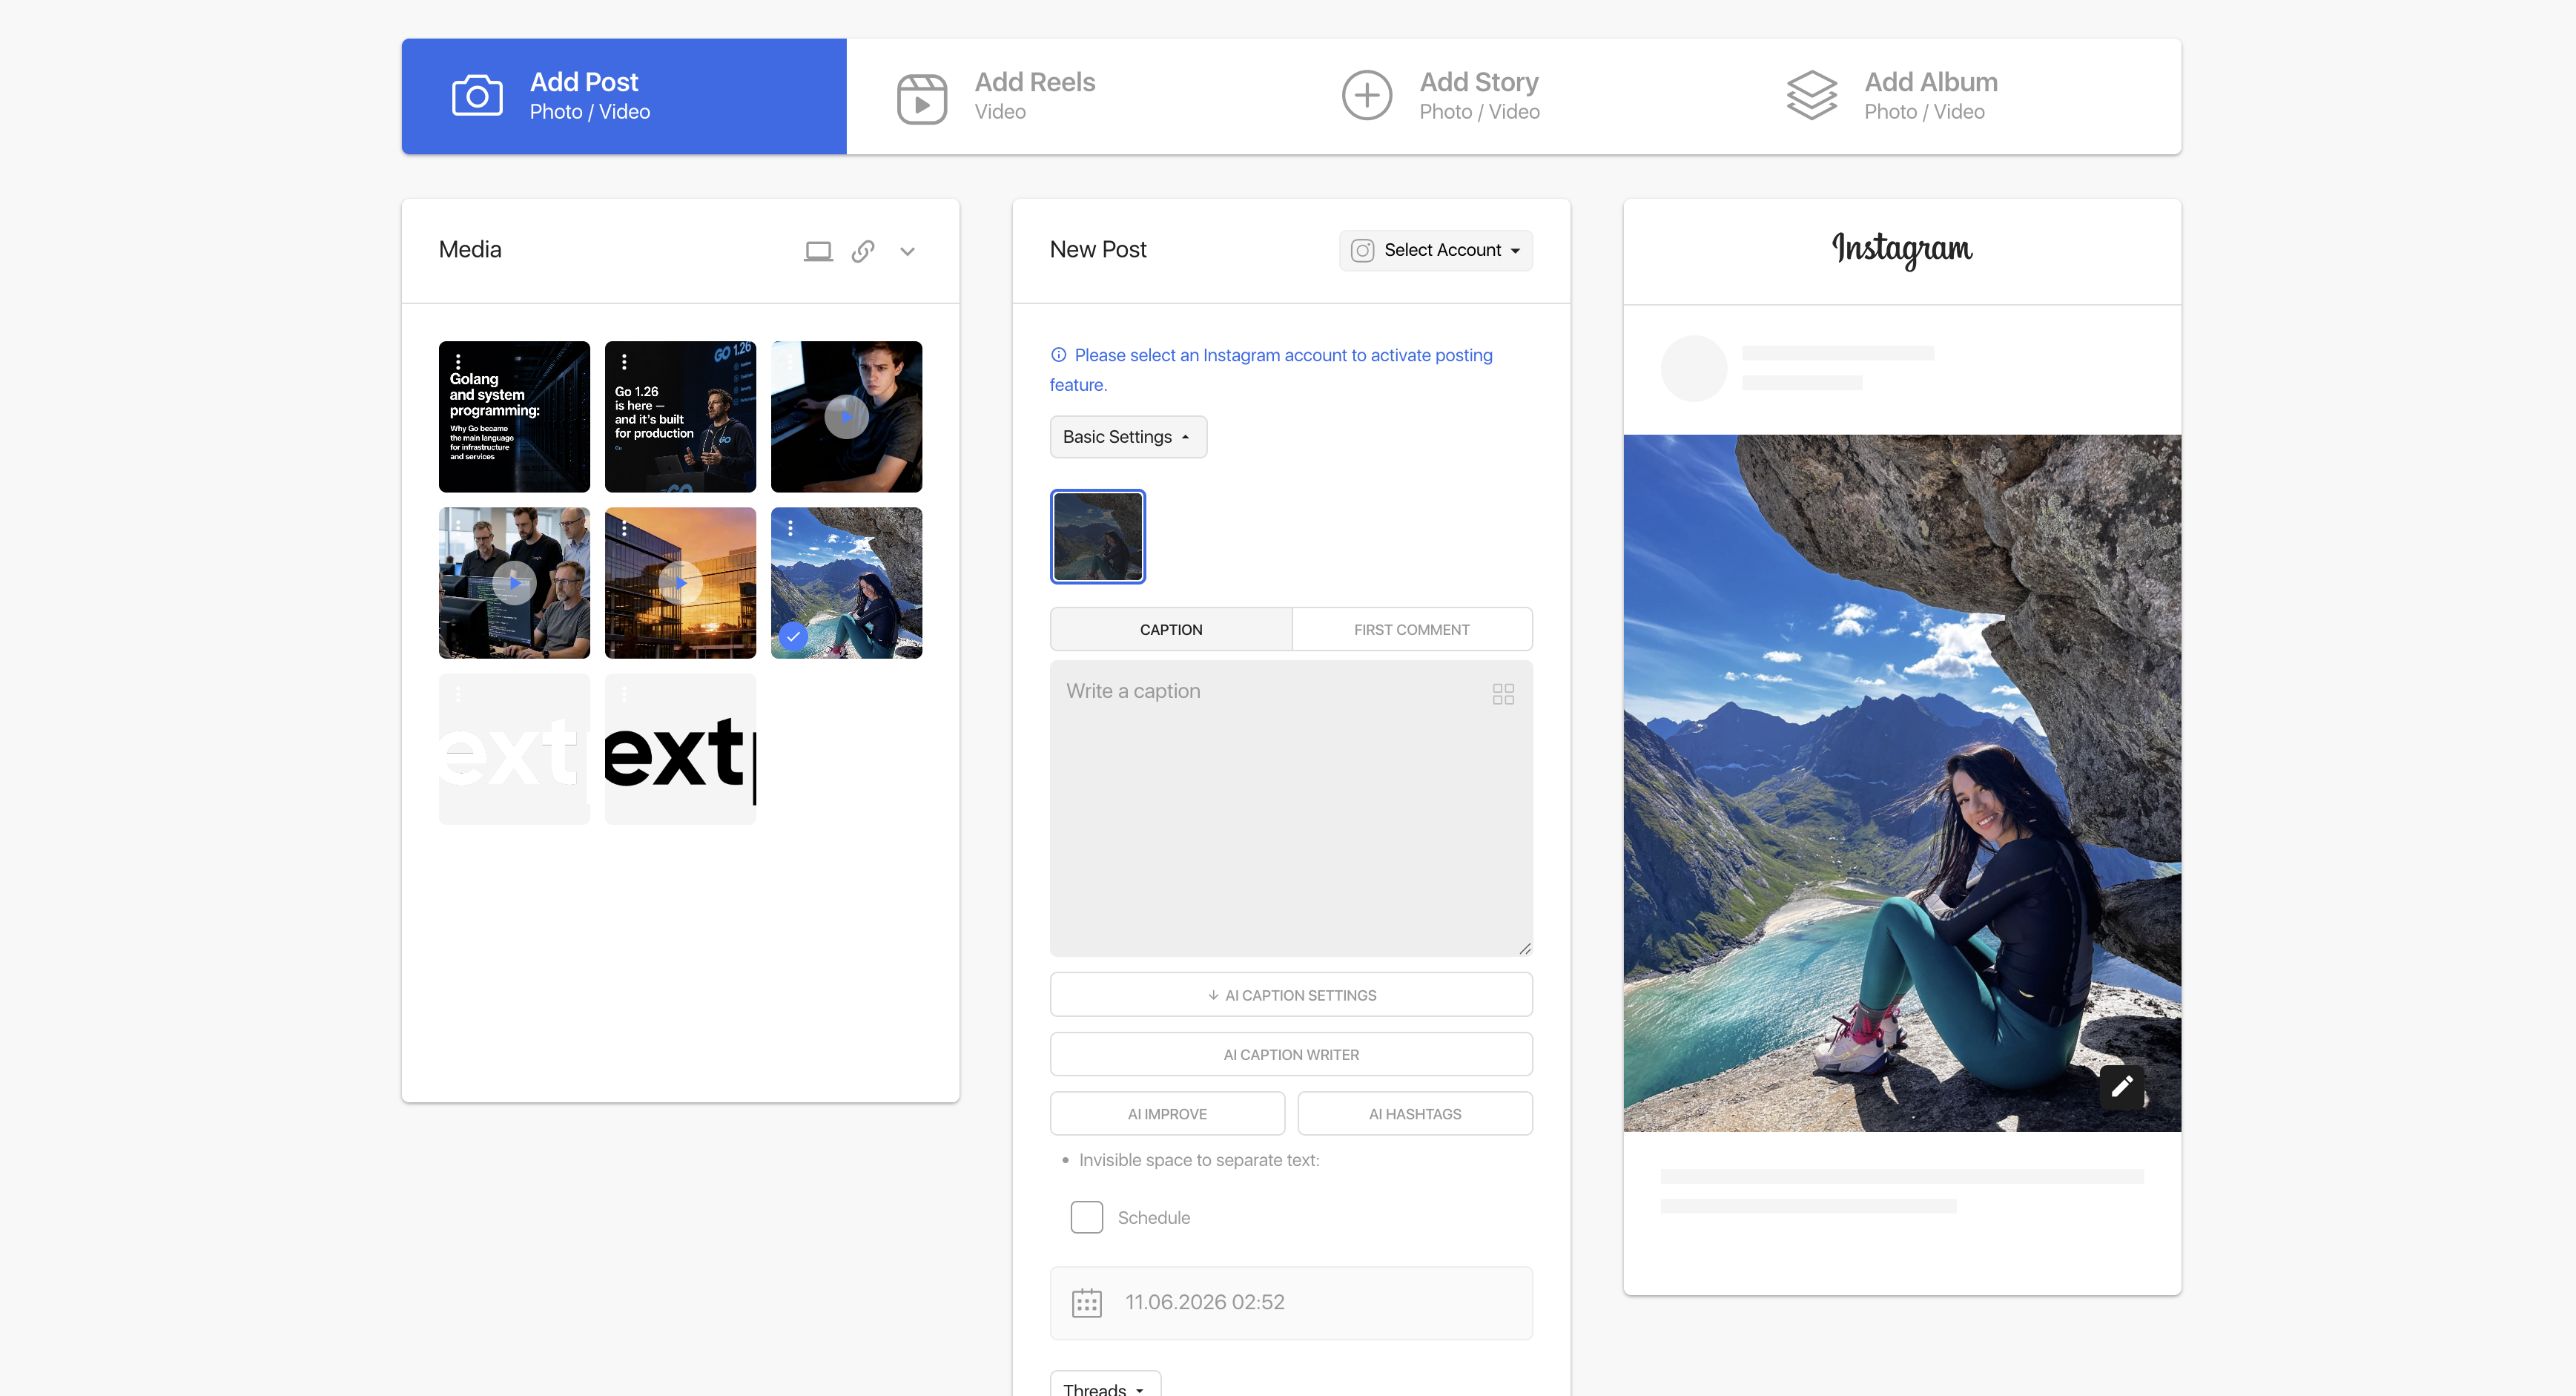Image resolution: width=2576 pixels, height=1396 pixels.
Task: Click the 'Invisible space to separate text:' text
Action: click(1199, 1160)
